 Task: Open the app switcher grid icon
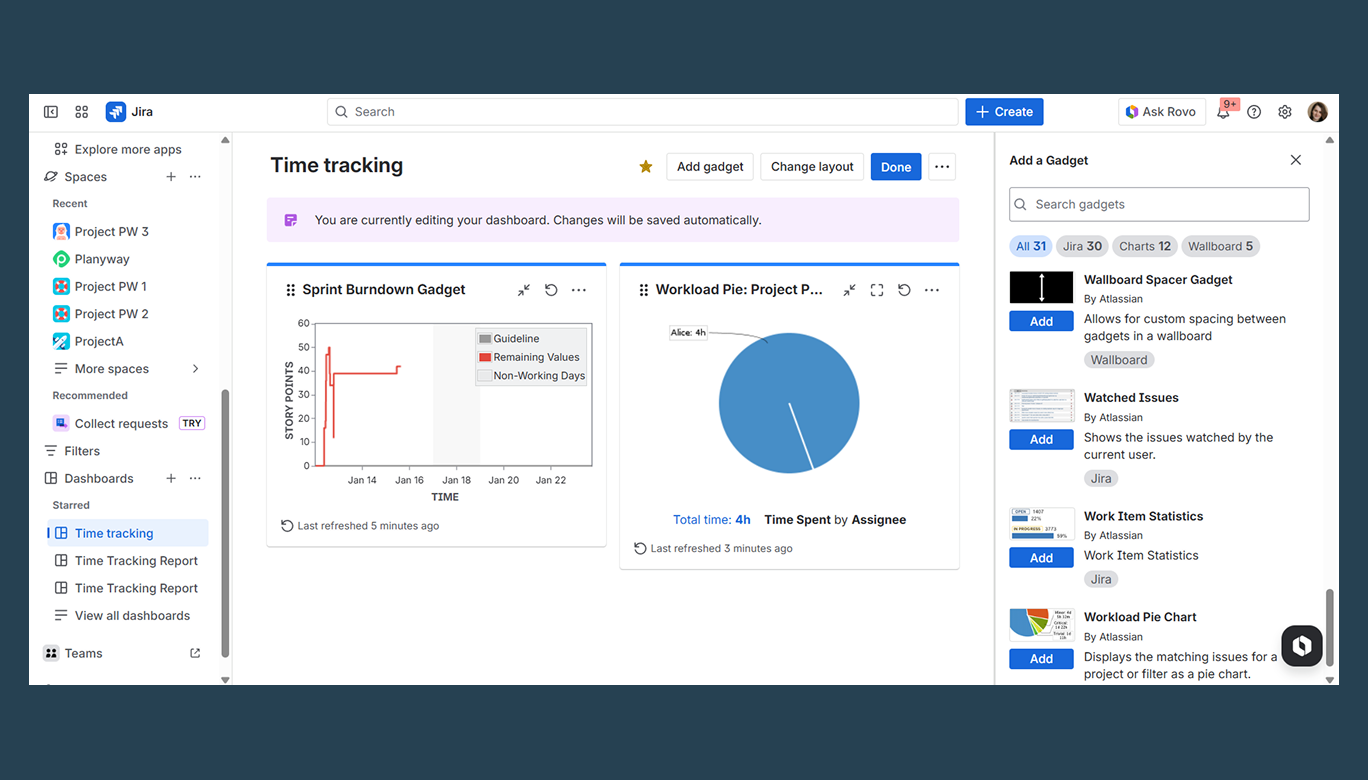click(82, 112)
